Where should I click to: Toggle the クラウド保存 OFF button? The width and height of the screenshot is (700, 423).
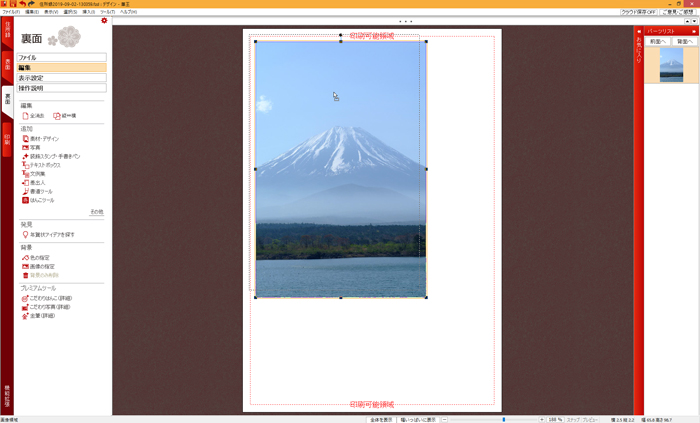point(638,12)
